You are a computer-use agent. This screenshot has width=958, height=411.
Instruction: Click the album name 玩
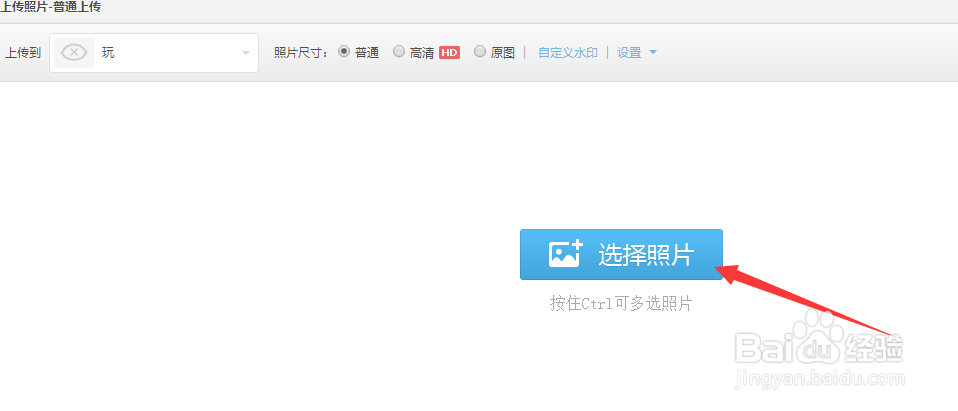[x=108, y=53]
